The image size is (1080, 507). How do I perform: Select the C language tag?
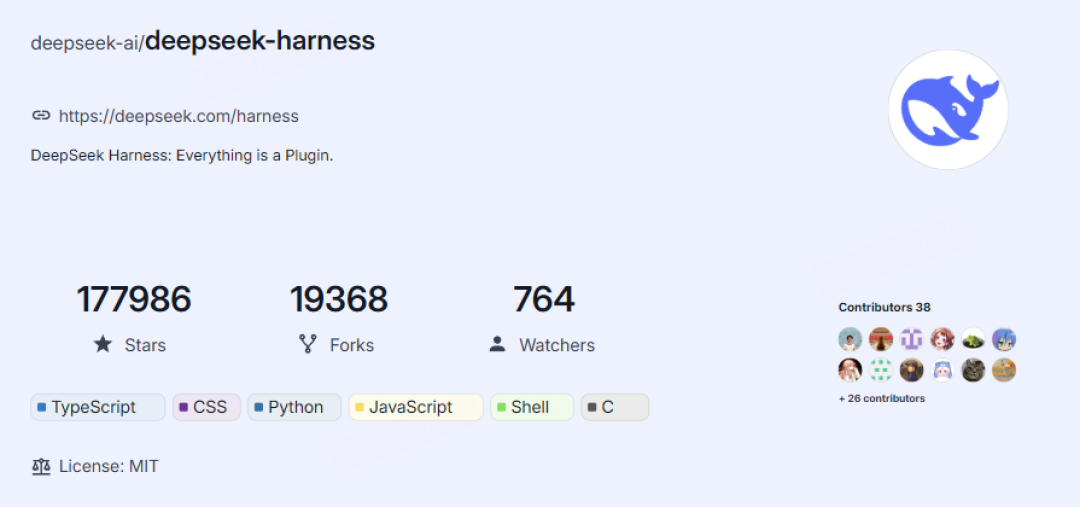click(x=615, y=407)
